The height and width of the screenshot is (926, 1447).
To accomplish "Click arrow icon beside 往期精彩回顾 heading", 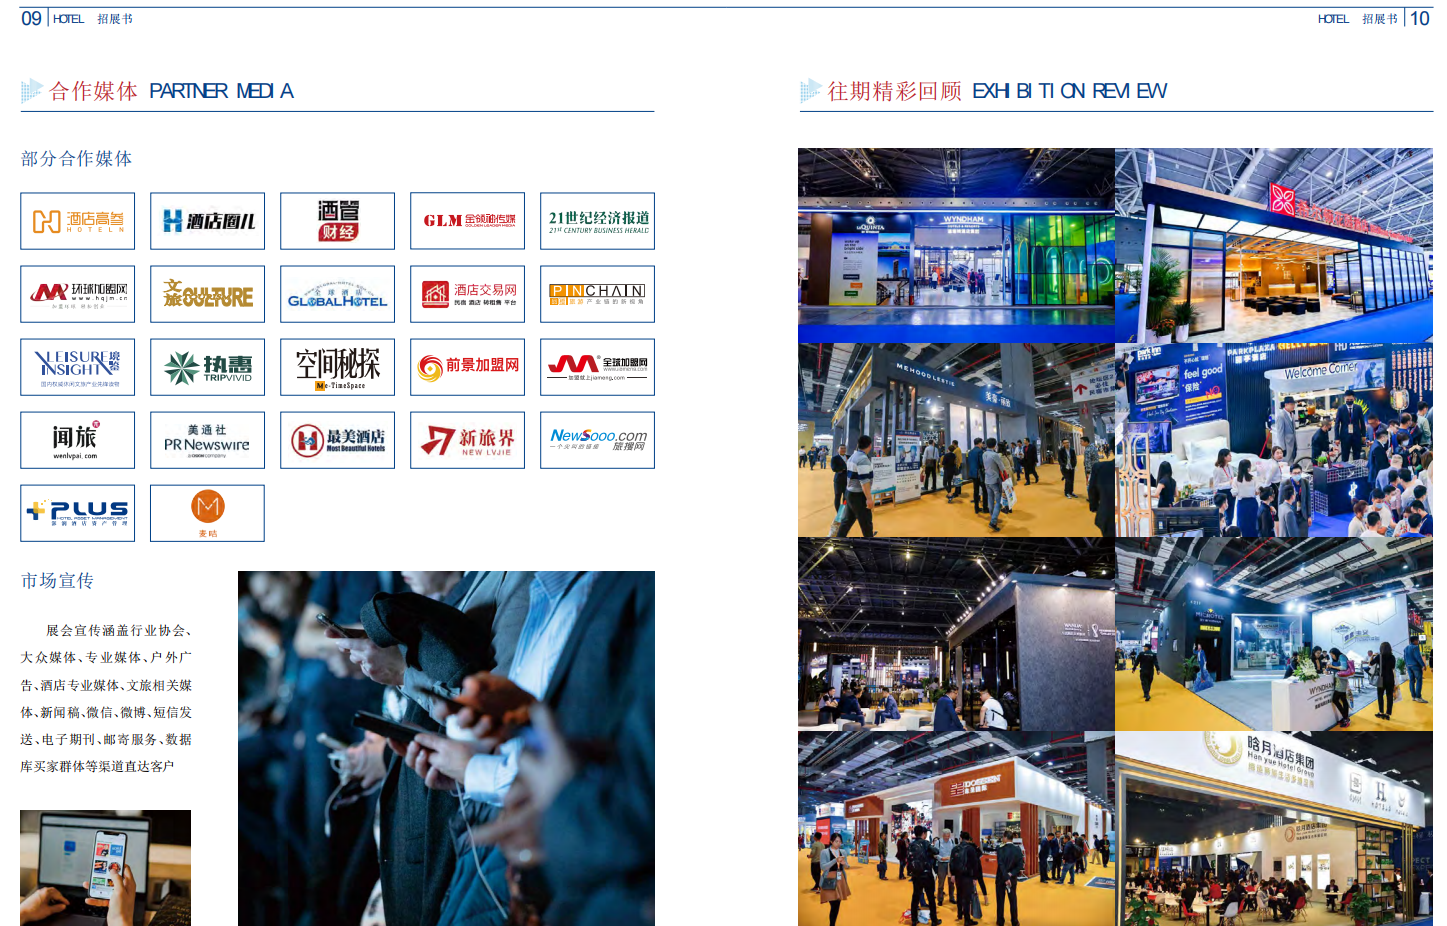I will point(810,91).
